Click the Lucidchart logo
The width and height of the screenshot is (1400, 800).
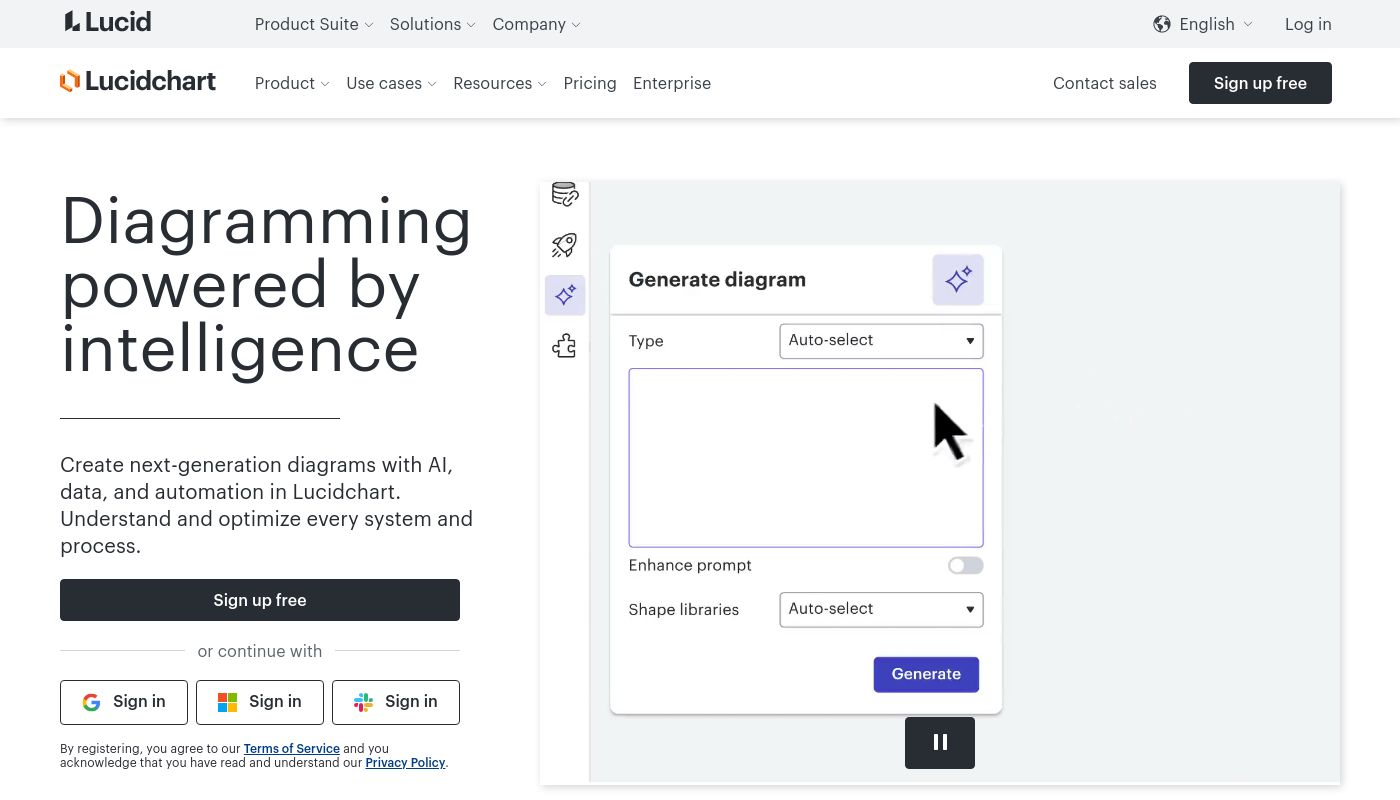138,82
